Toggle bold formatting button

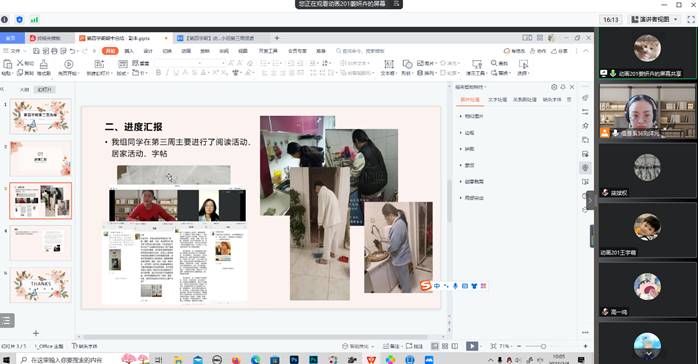click(x=158, y=73)
